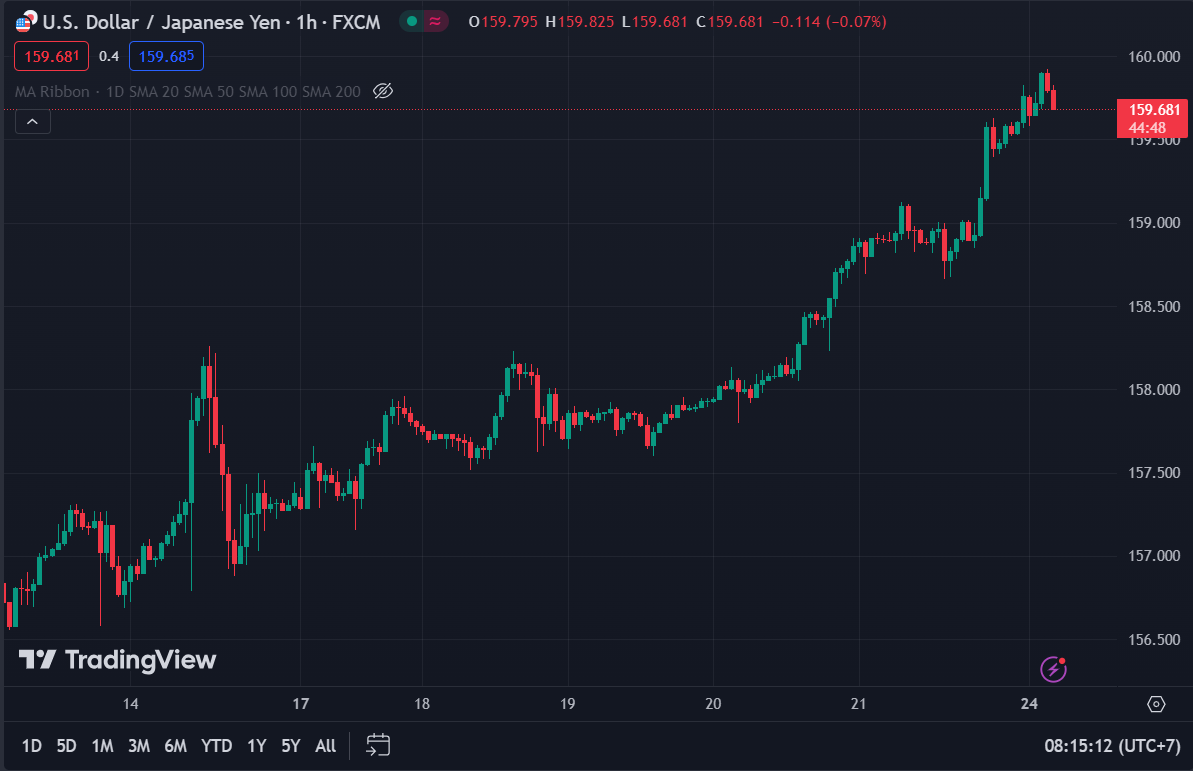Collapse the indicator legend with chevron
This screenshot has width=1193, height=771.
click(33, 122)
